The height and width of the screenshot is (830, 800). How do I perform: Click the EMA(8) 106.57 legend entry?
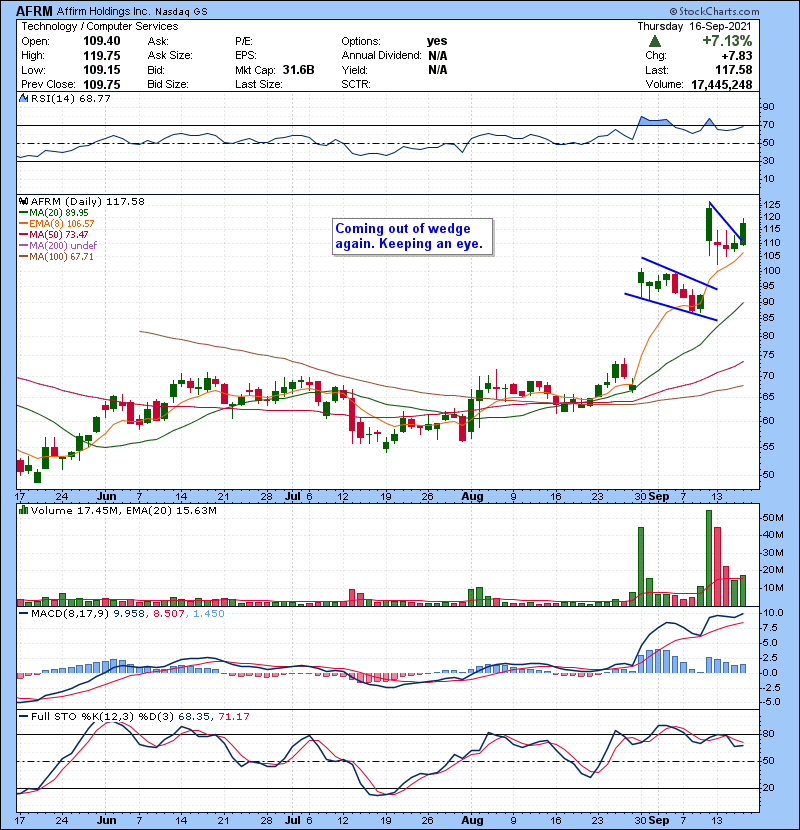(x=57, y=224)
